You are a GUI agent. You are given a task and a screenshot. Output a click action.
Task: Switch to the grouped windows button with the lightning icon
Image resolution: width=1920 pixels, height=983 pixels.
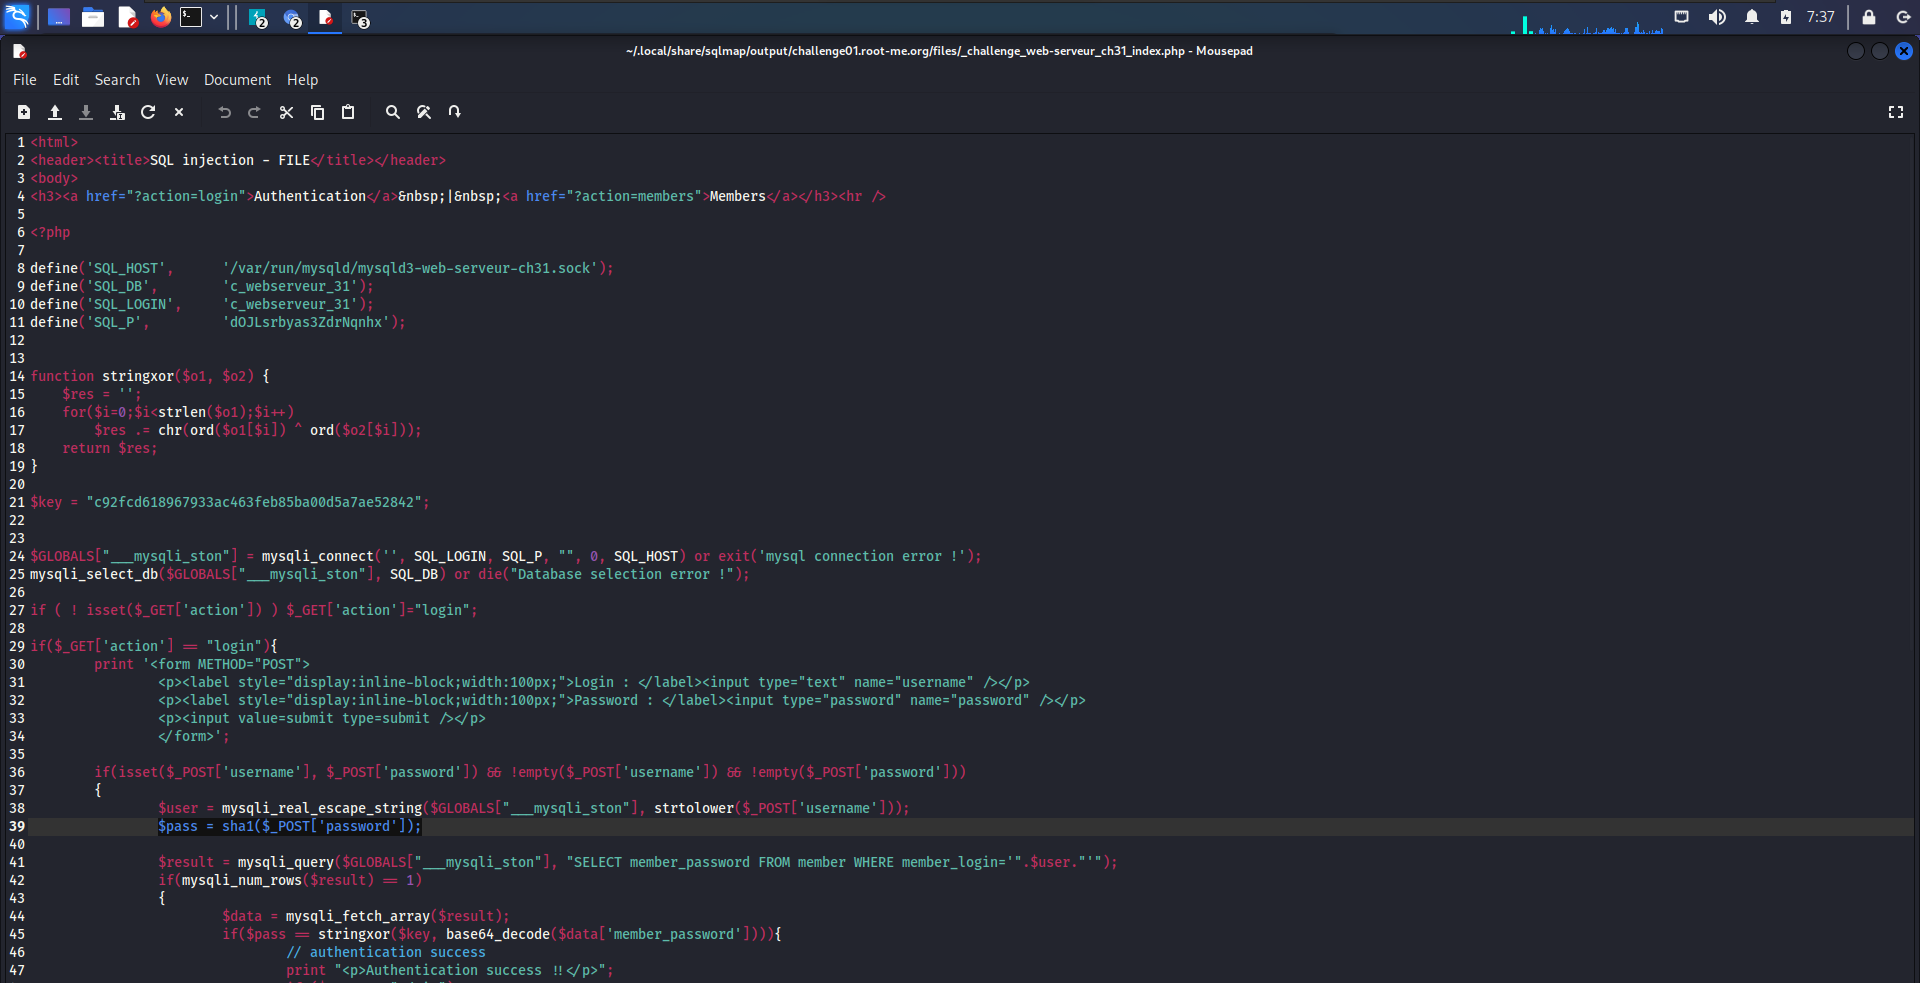point(258,18)
